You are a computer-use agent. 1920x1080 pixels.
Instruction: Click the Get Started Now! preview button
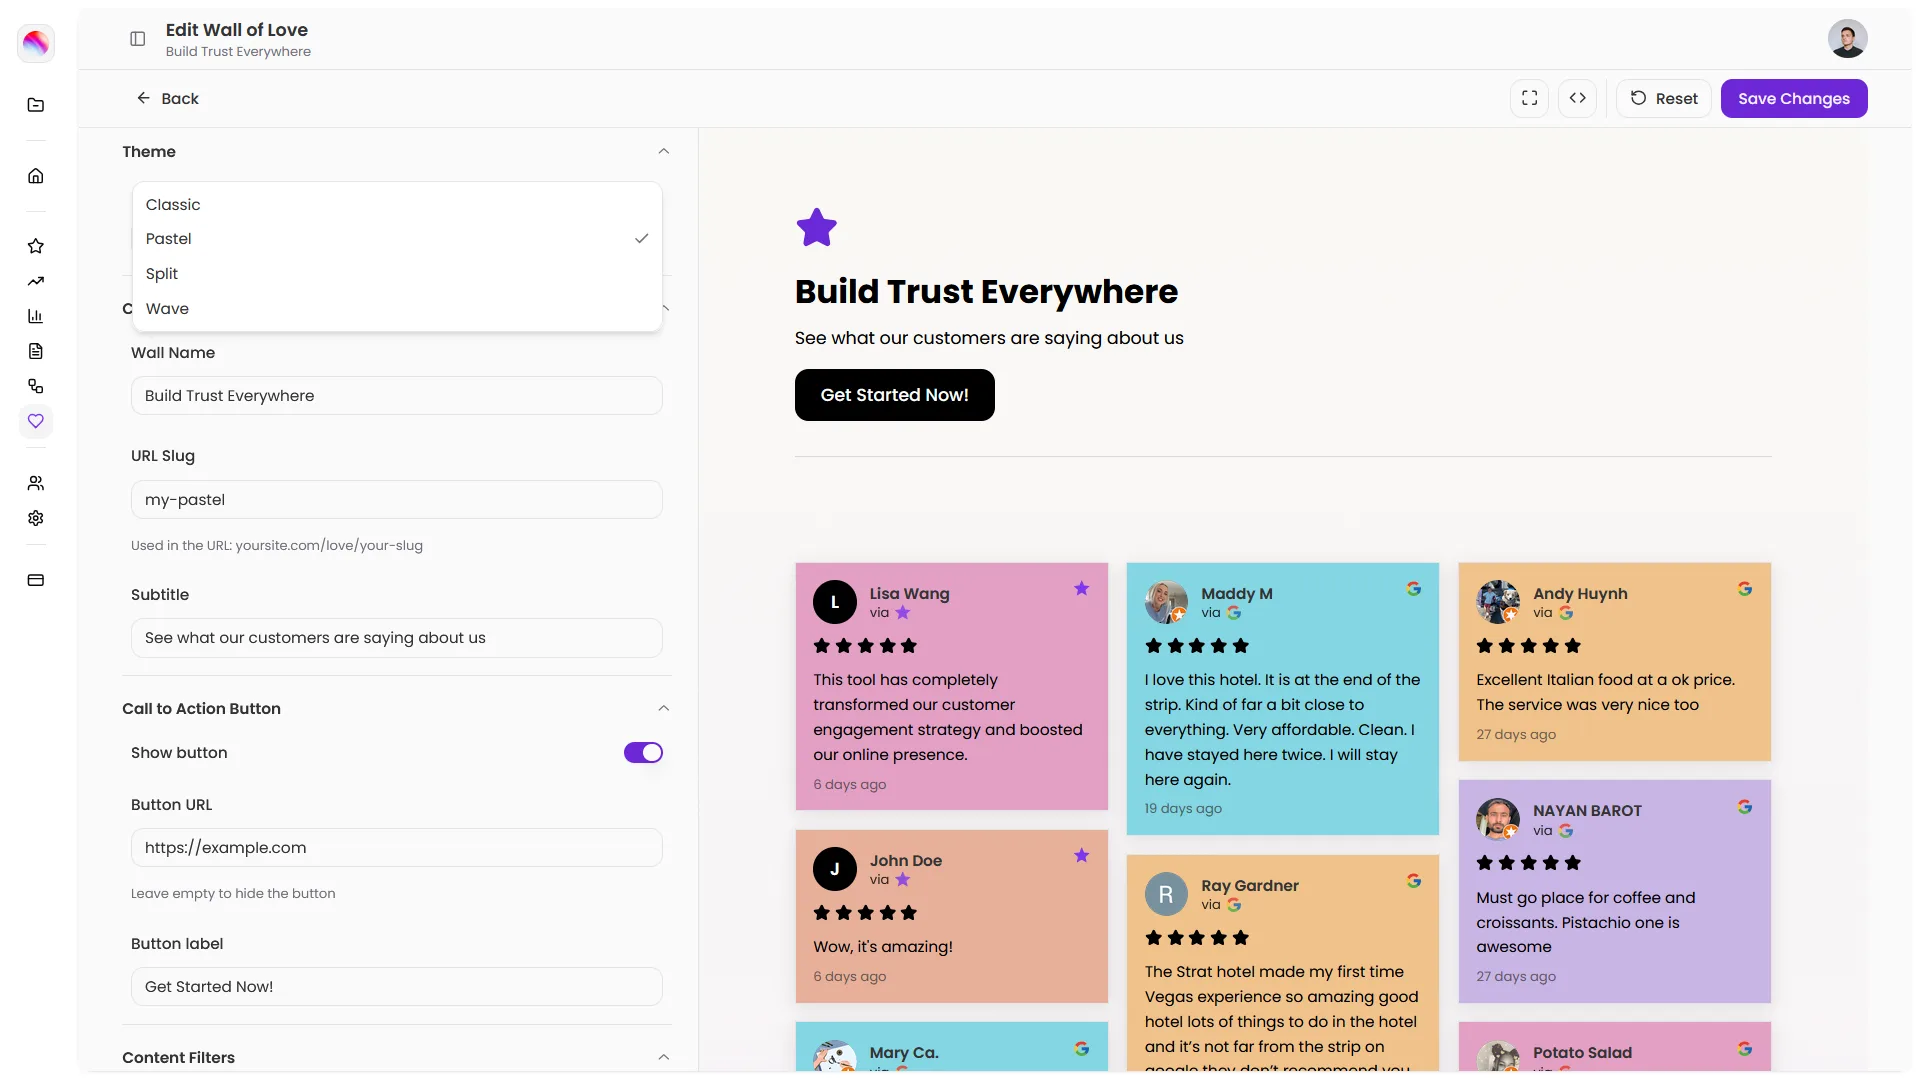tap(894, 395)
